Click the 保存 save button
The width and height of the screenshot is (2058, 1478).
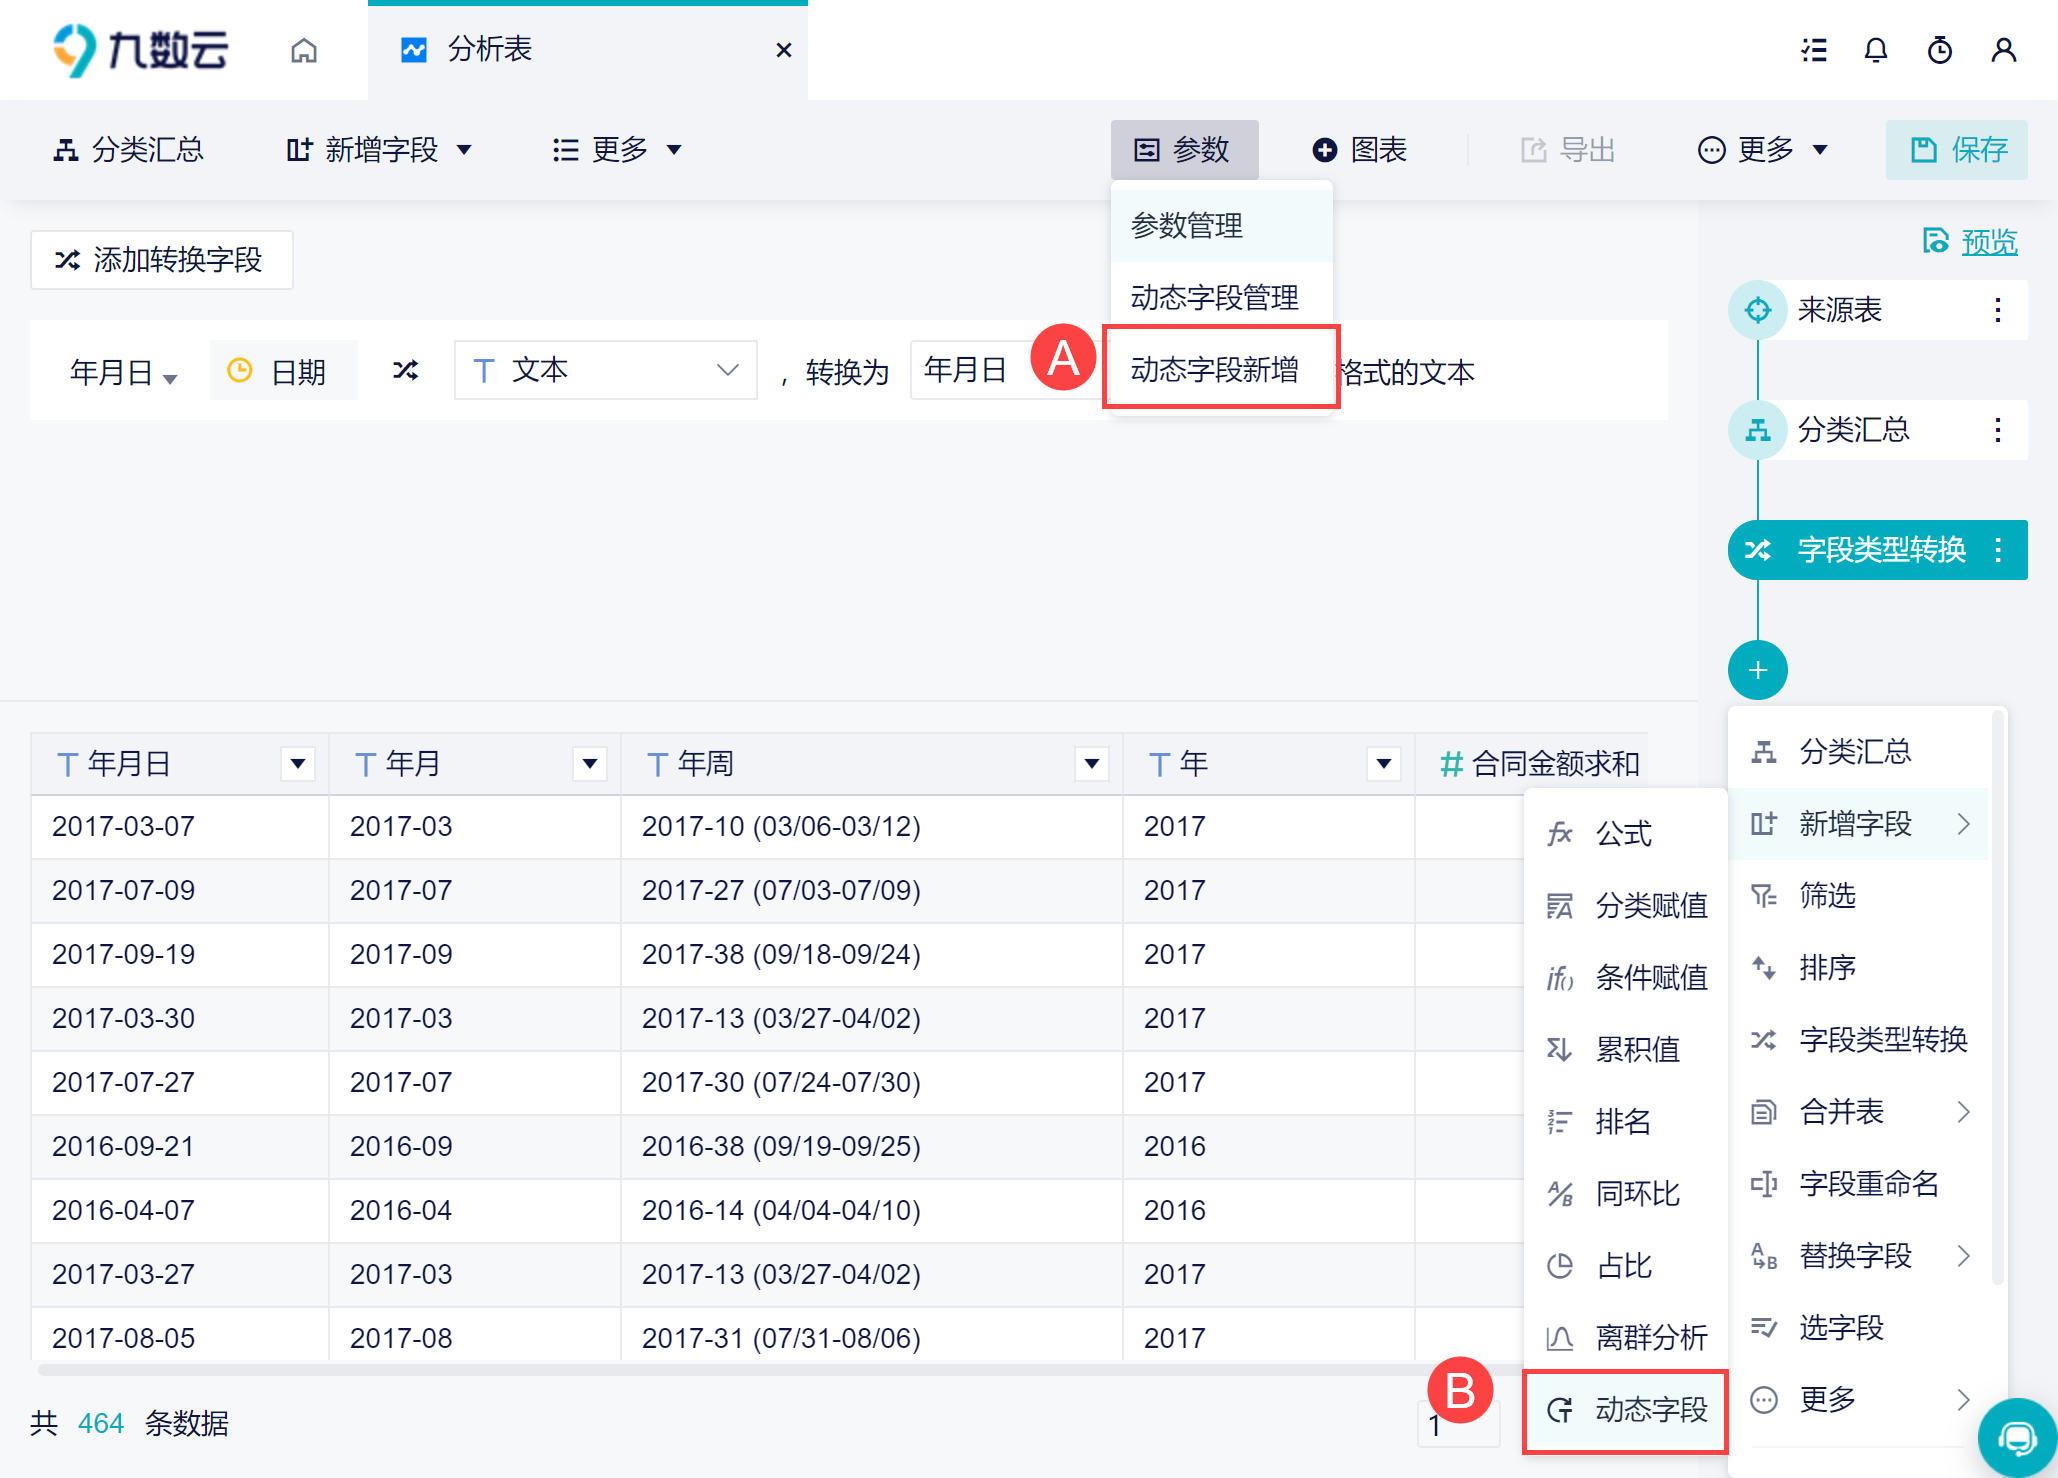pos(1957,150)
